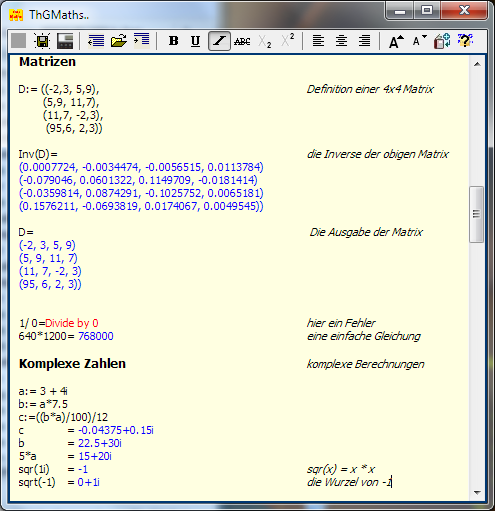The image size is (495, 511).
Task: Toggle underline formatting
Action: (196, 41)
